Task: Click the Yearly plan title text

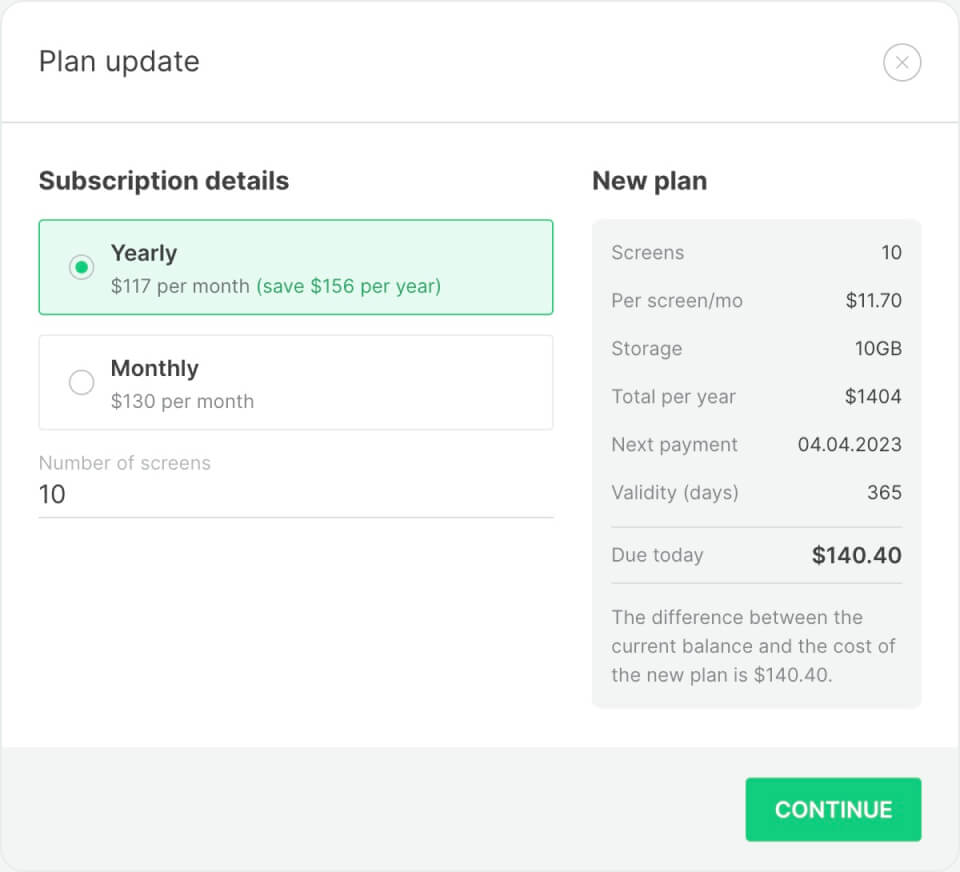Action: 144,253
